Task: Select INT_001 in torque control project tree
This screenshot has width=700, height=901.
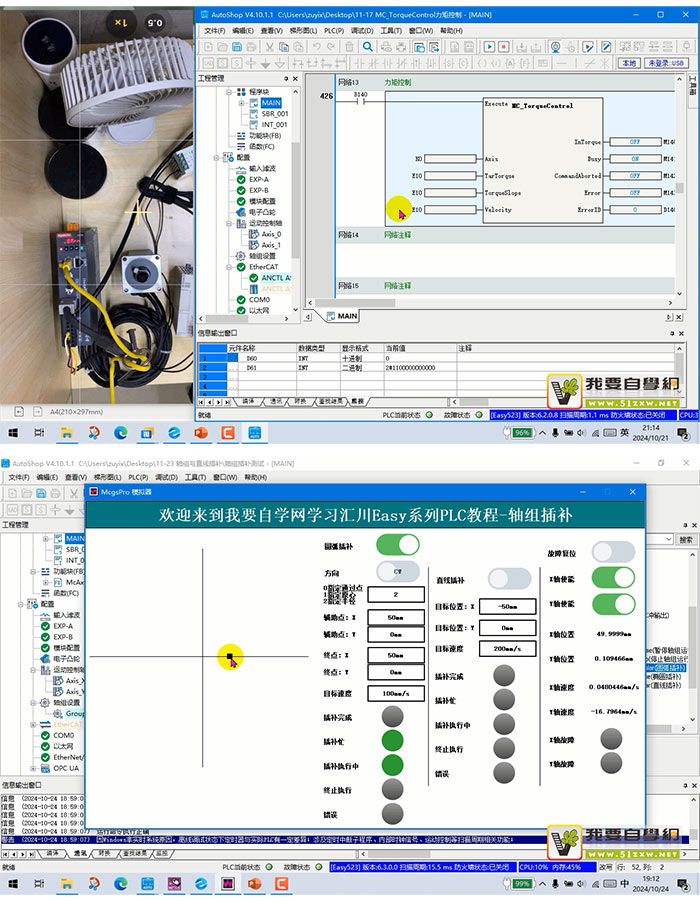Action: 274,125
